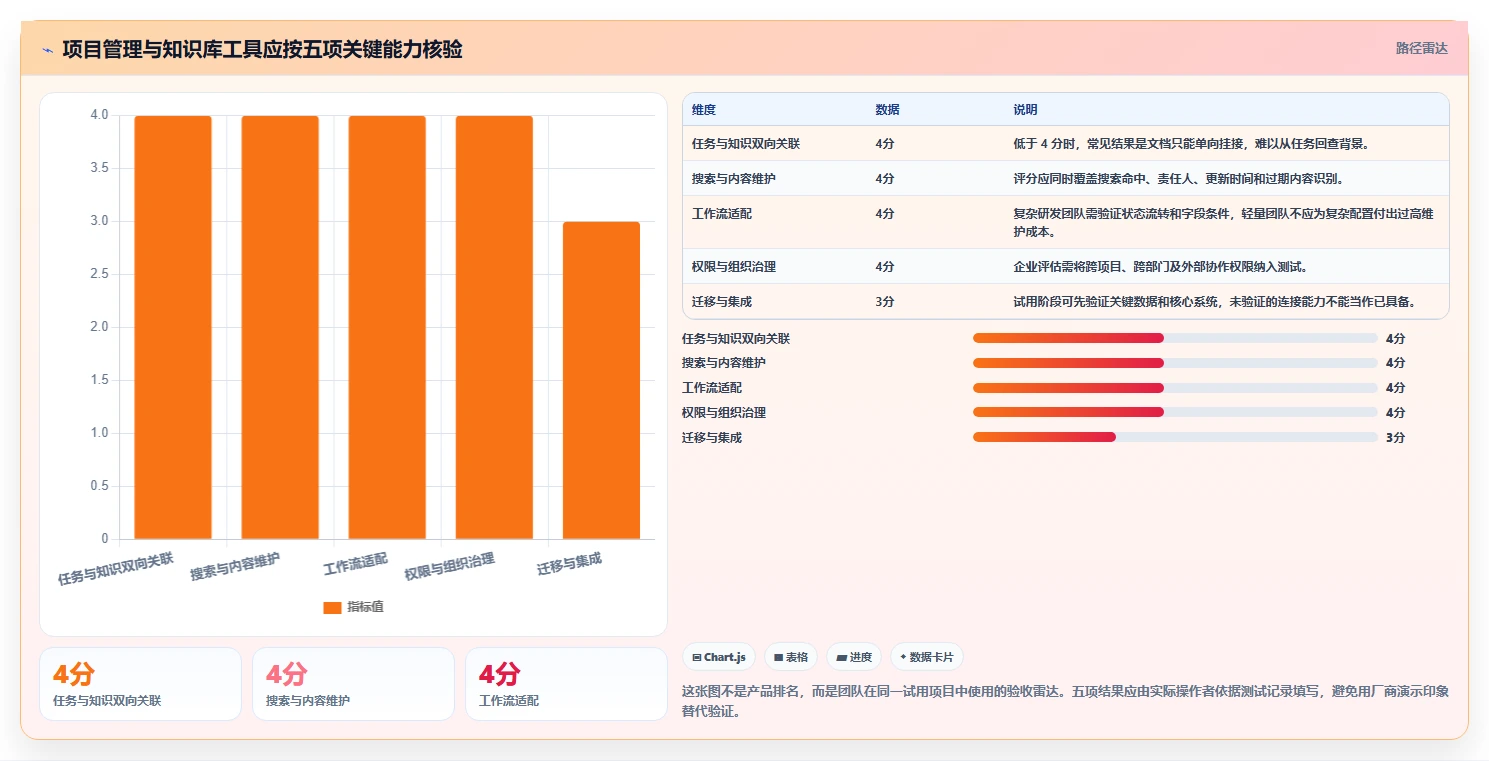Click the 搜索与内容维护 label on the chart axis
The height and width of the screenshot is (761, 1489).
235,566
